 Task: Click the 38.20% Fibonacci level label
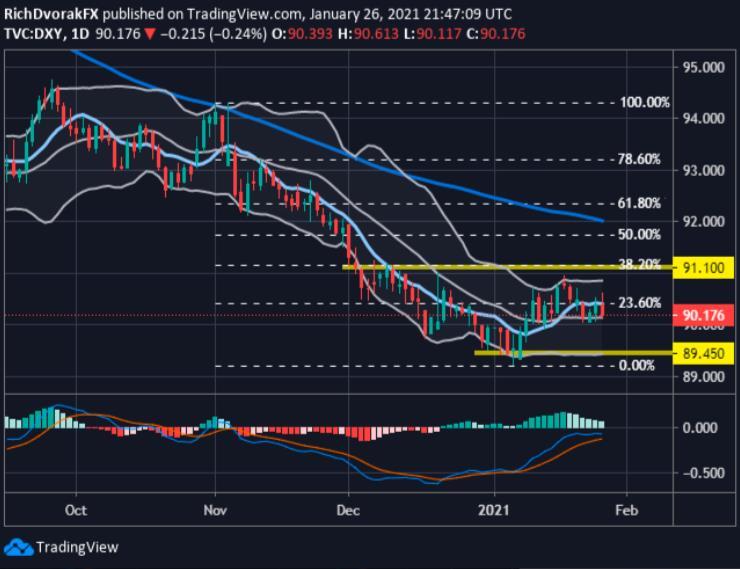point(639,264)
